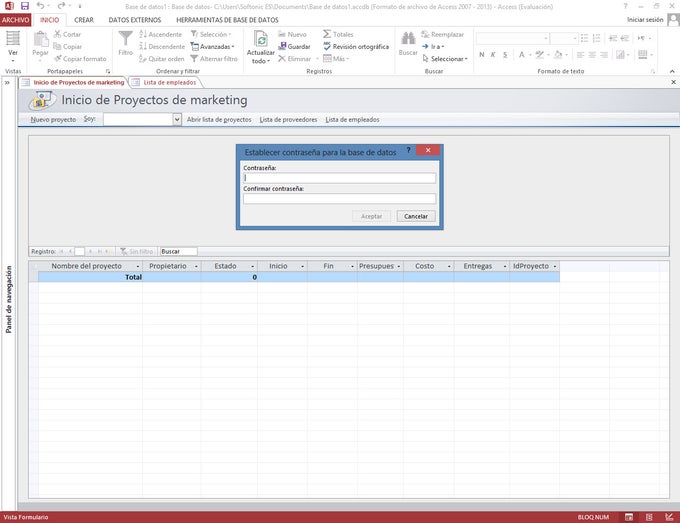Open Nombre del proyecto column filter arrow

[x=138, y=266]
